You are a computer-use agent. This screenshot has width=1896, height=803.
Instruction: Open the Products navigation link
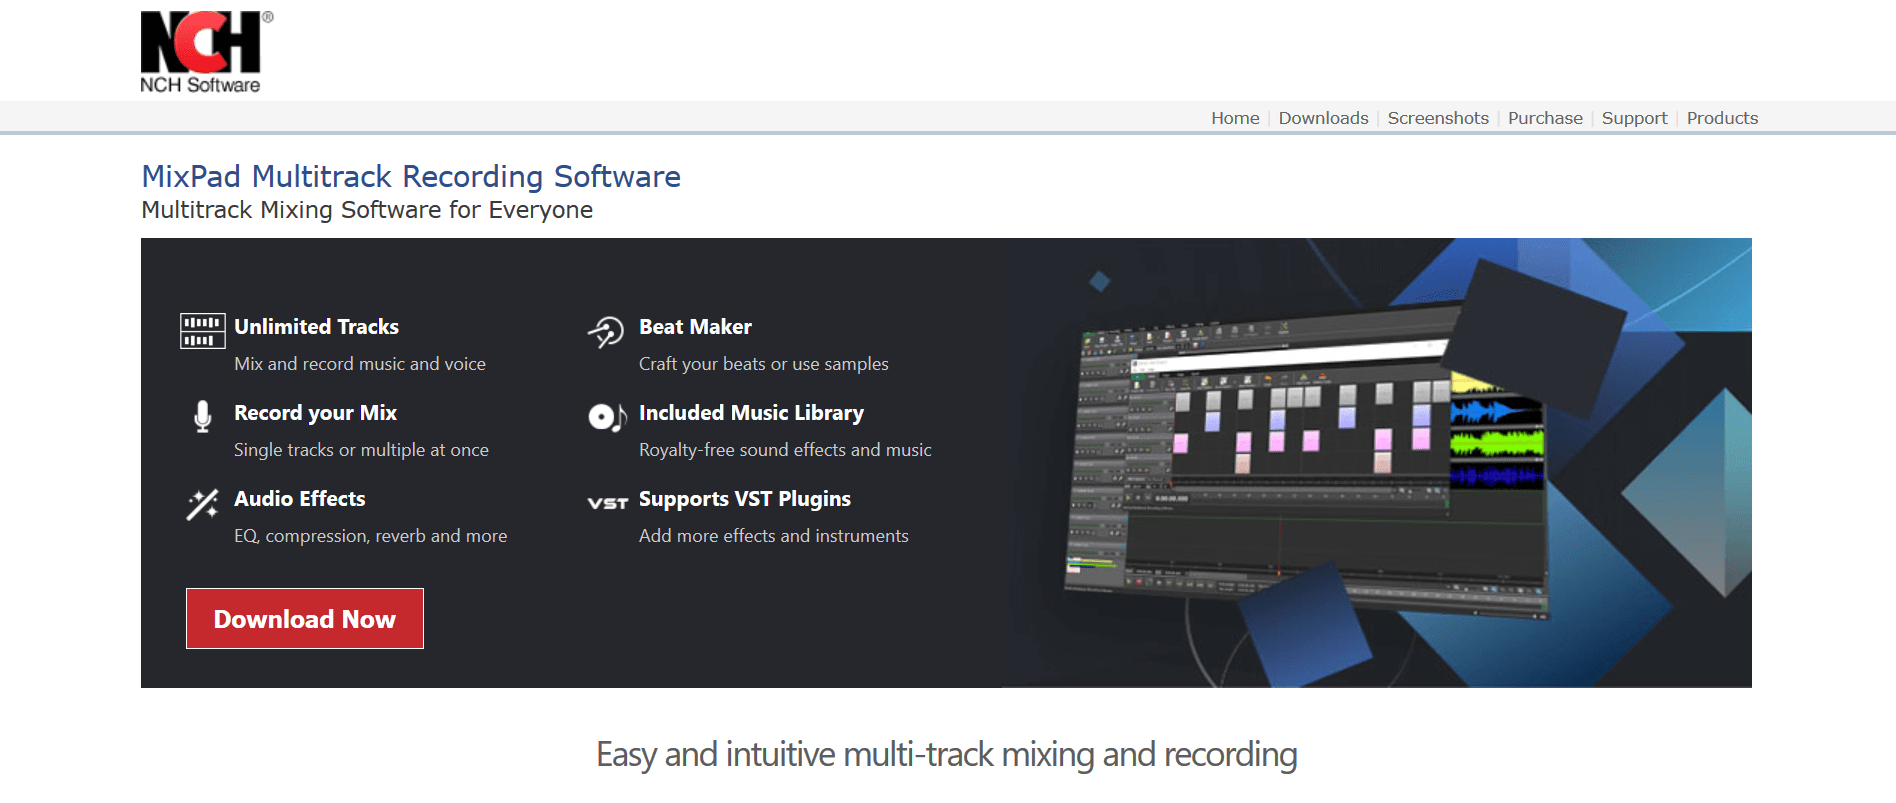pyautogui.click(x=1722, y=118)
